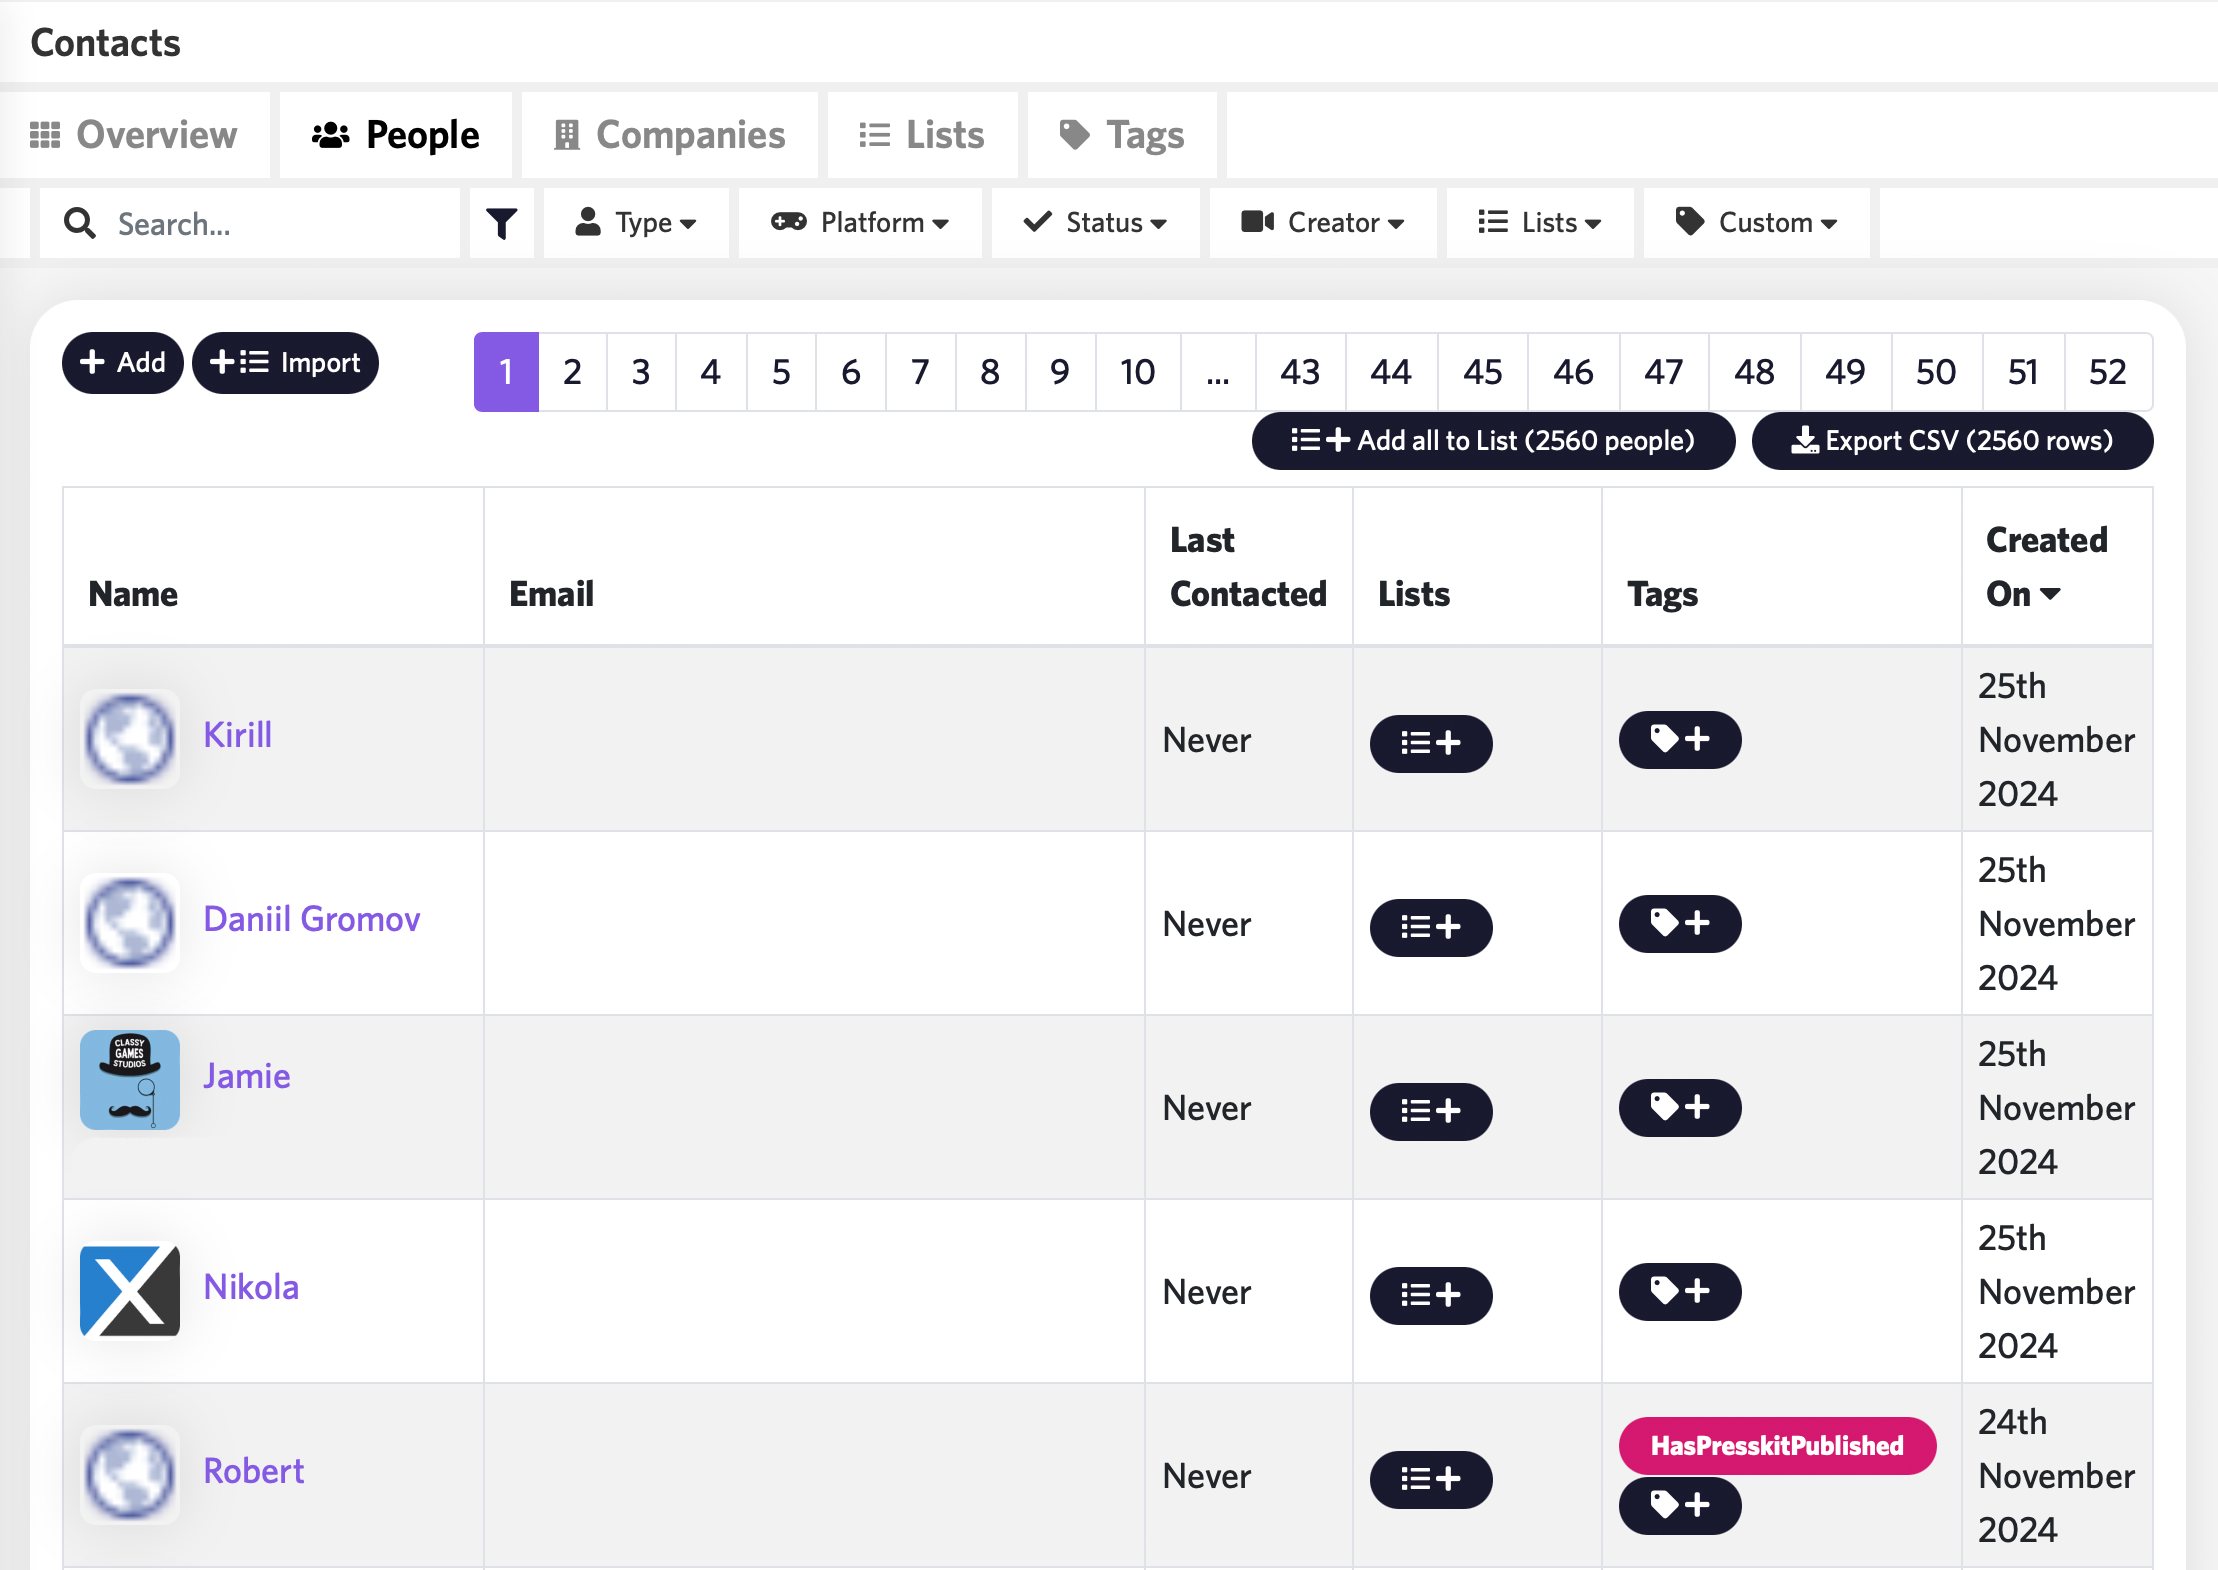The image size is (2218, 1570).
Task: Open the Custom tags filter dropdown
Action: [x=1757, y=223]
